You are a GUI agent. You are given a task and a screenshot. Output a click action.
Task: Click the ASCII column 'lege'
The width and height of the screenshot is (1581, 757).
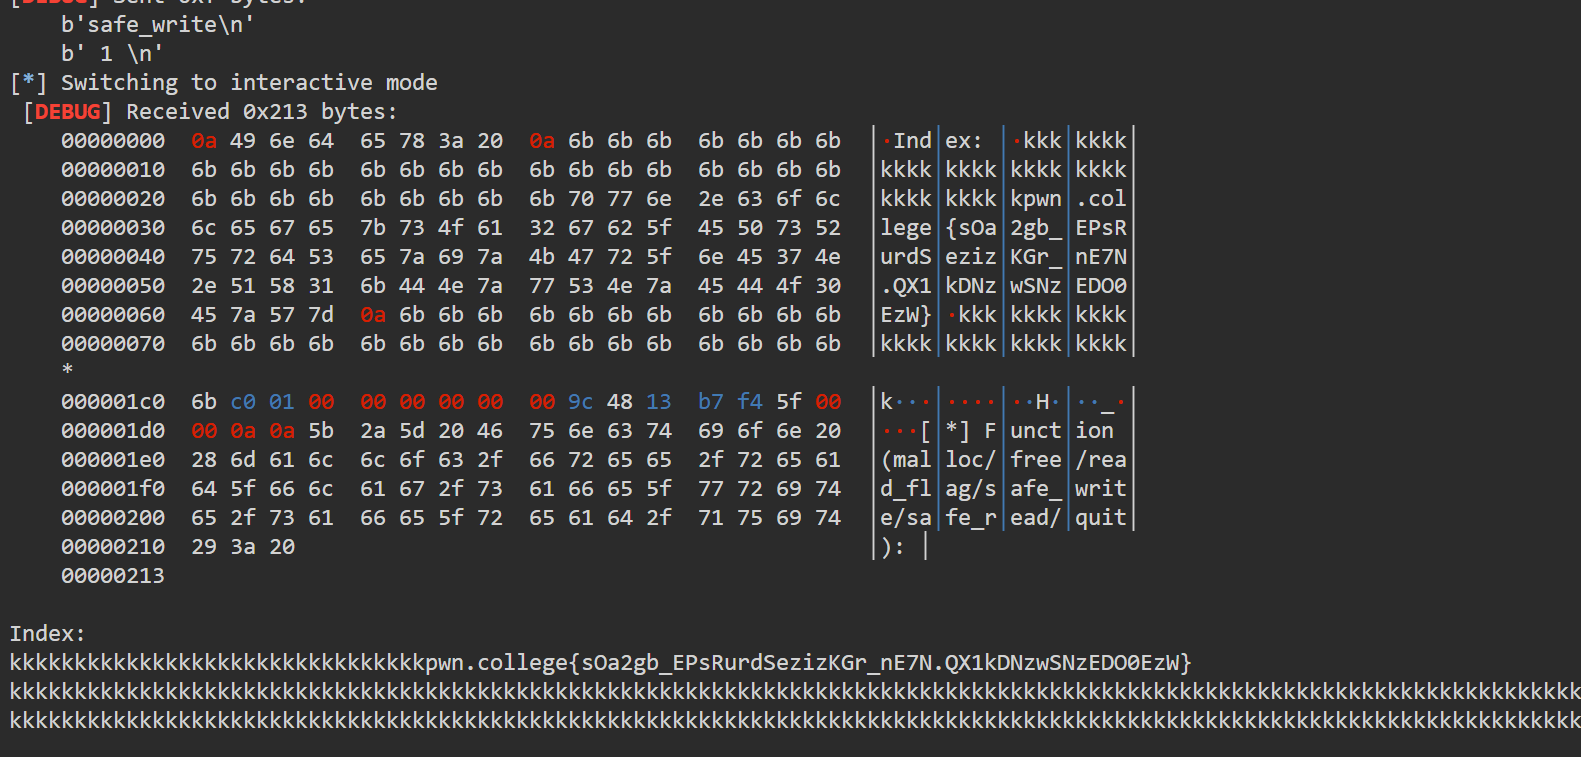coord(906,227)
